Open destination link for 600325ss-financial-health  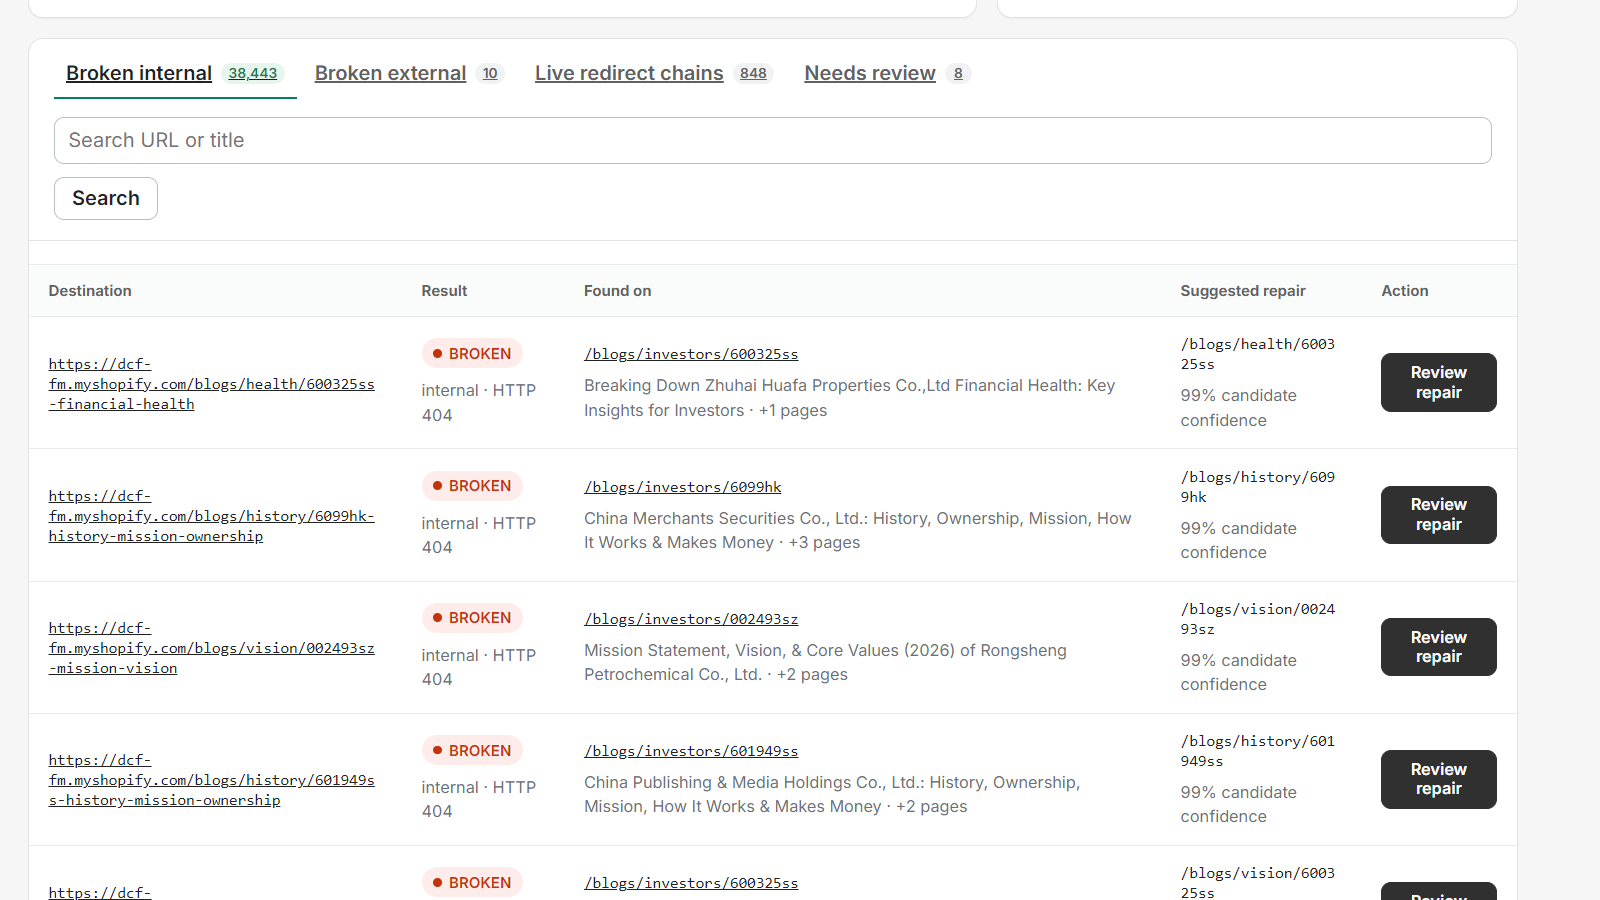tap(212, 384)
